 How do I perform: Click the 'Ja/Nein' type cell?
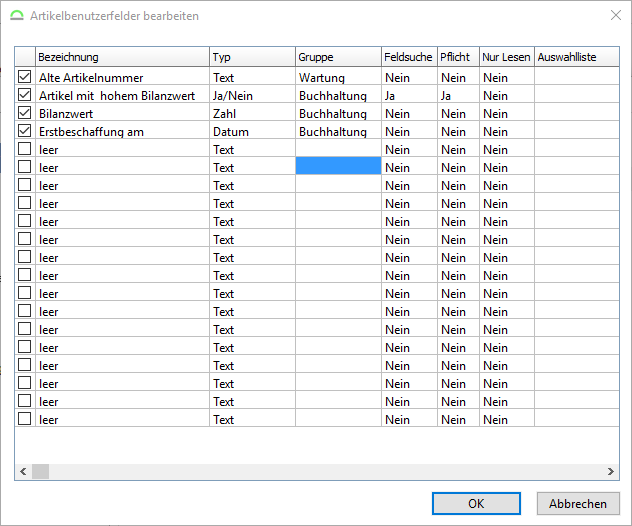point(252,94)
